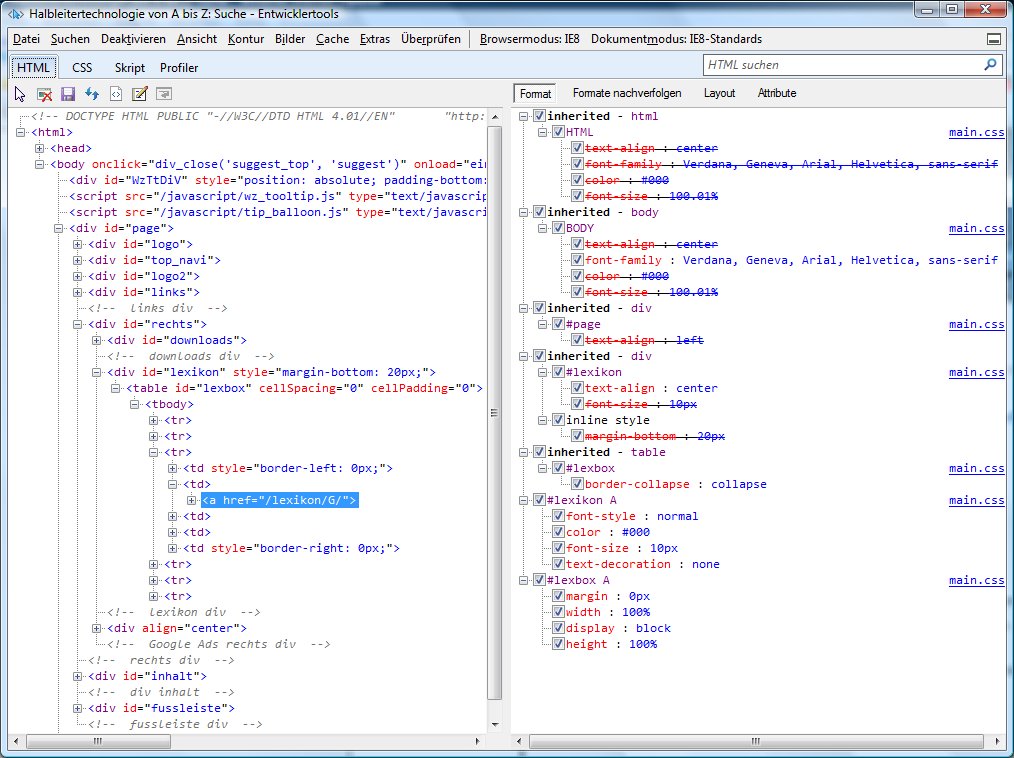This screenshot has height=758, width=1014.
Task: Open the Formate nachverfolgen pane
Action: click(627, 93)
